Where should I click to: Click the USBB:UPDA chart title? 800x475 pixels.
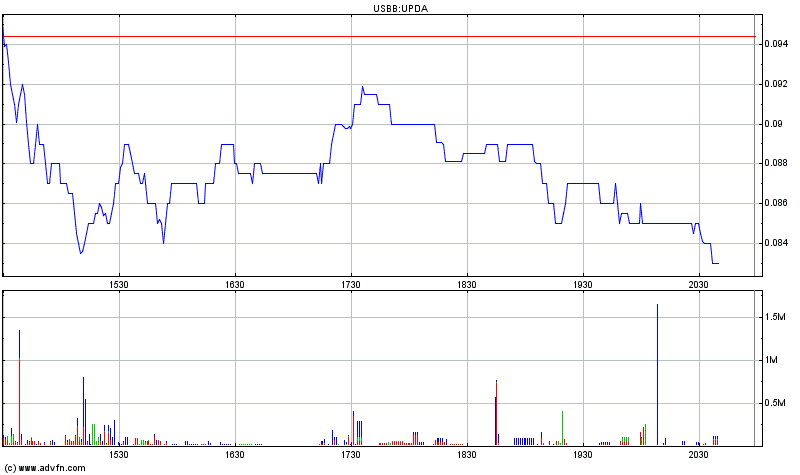[x=401, y=9]
